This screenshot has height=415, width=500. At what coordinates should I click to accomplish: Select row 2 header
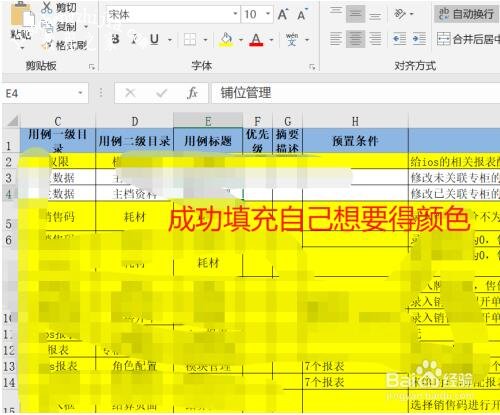[x=9, y=162]
